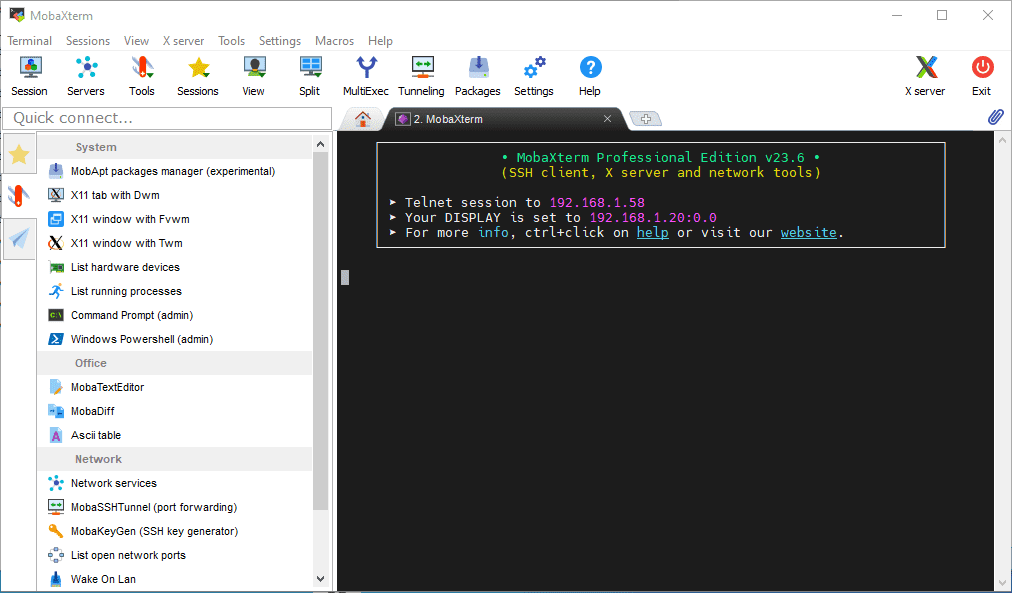Select the Wake On Lan tool

point(174,579)
